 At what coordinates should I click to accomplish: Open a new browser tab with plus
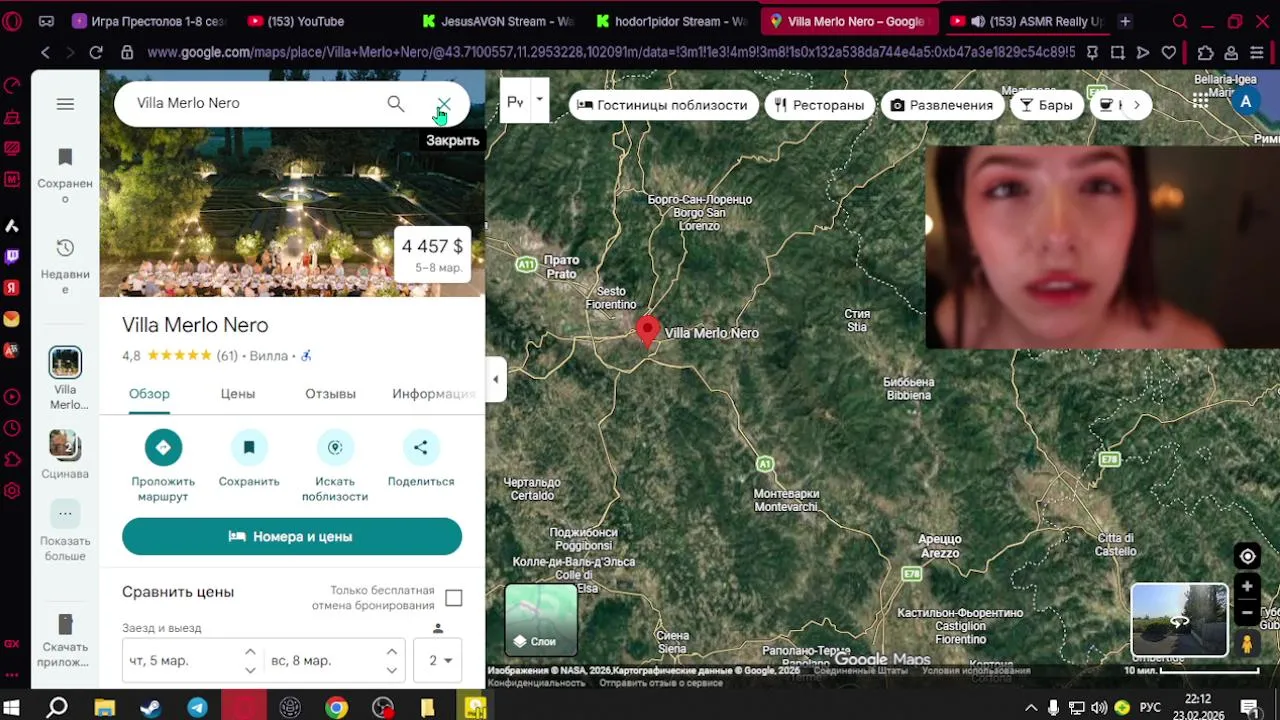1125,21
